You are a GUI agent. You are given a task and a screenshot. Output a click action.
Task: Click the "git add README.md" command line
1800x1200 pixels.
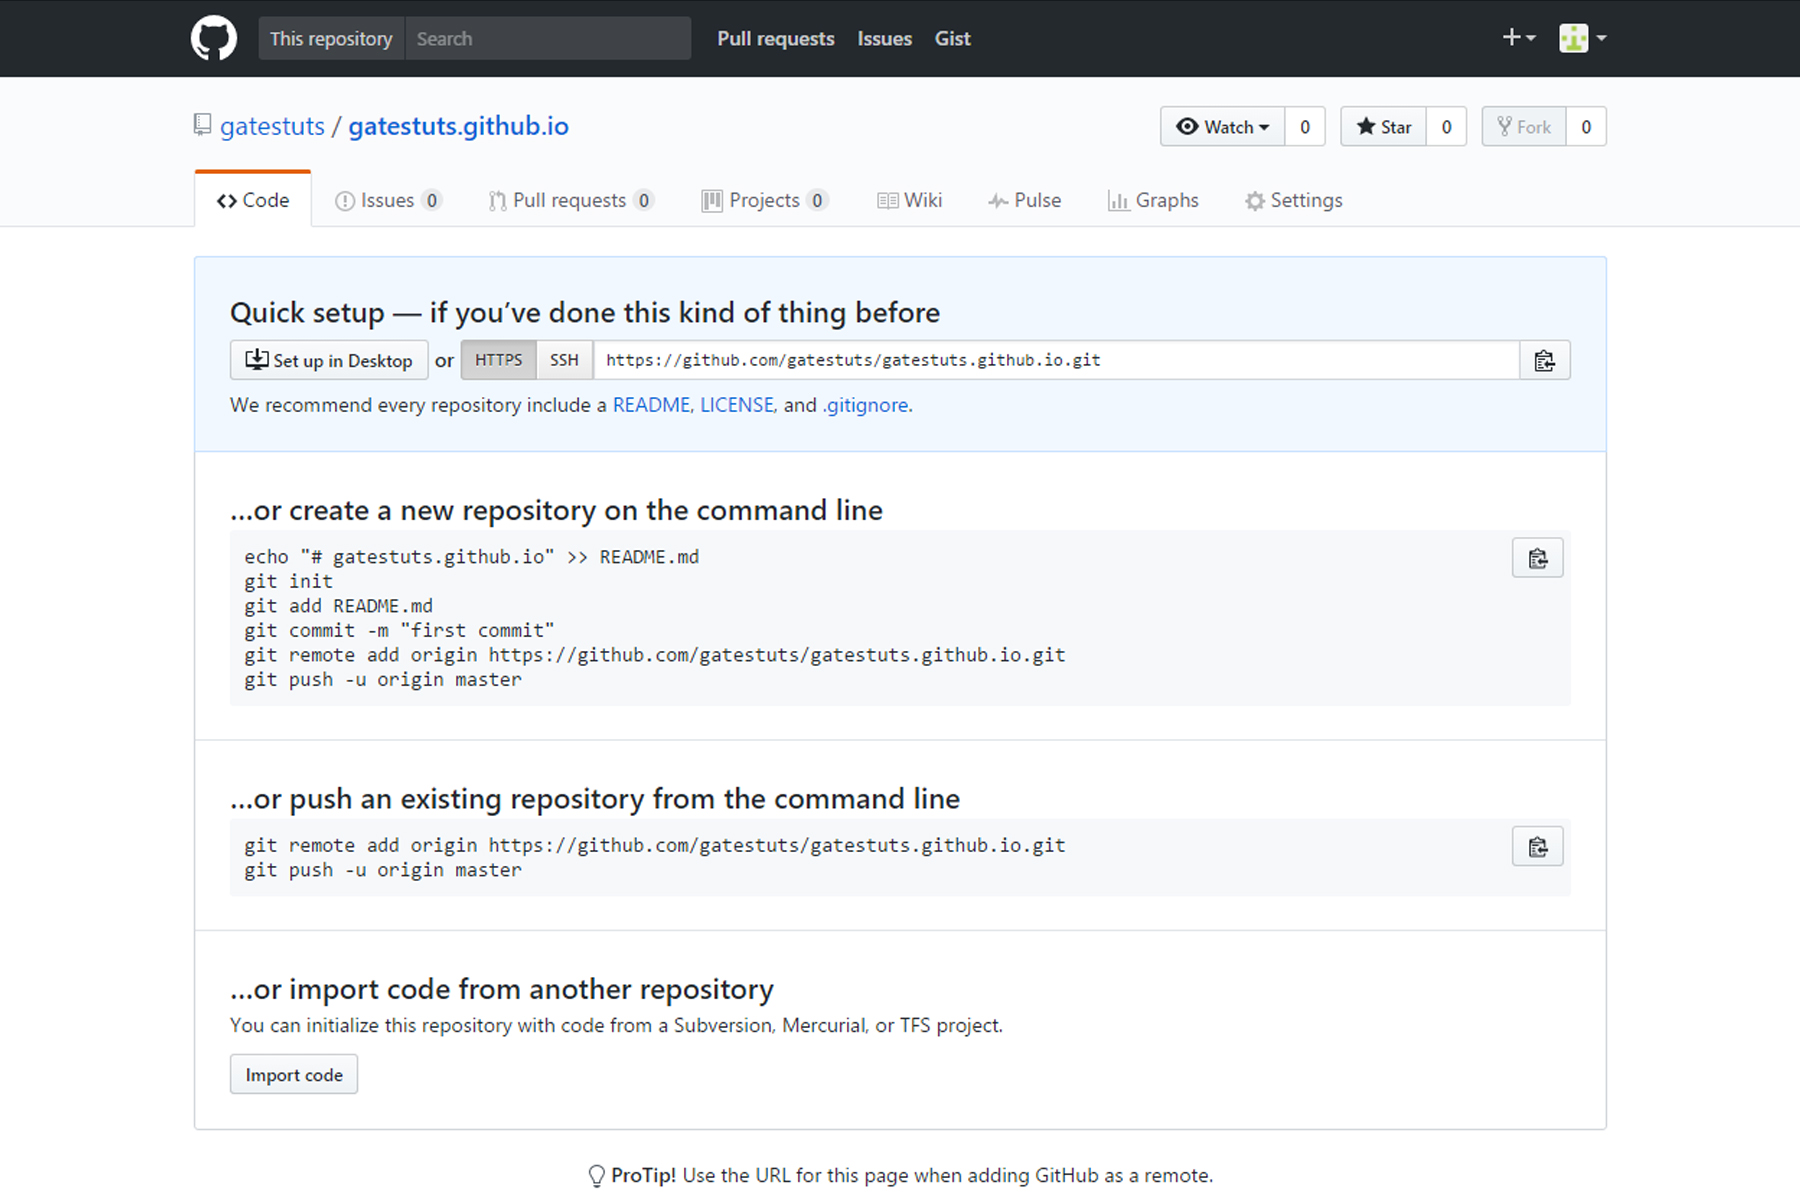(x=338, y=606)
